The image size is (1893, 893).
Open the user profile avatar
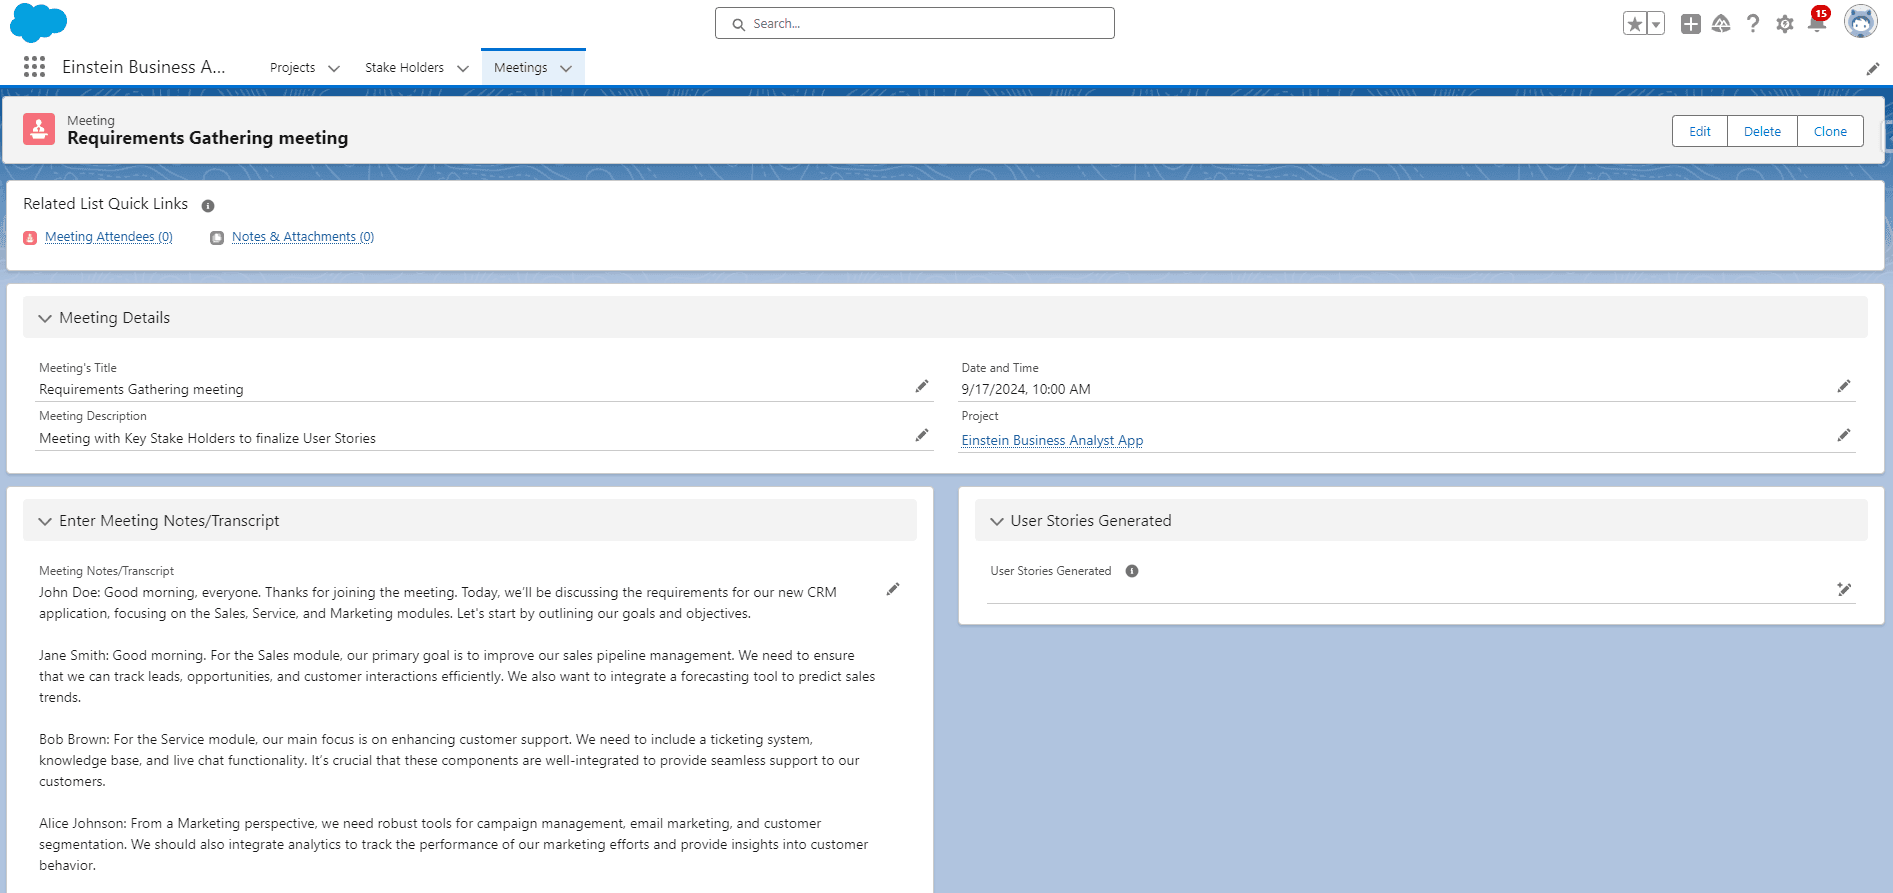[x=1861, y=22]
